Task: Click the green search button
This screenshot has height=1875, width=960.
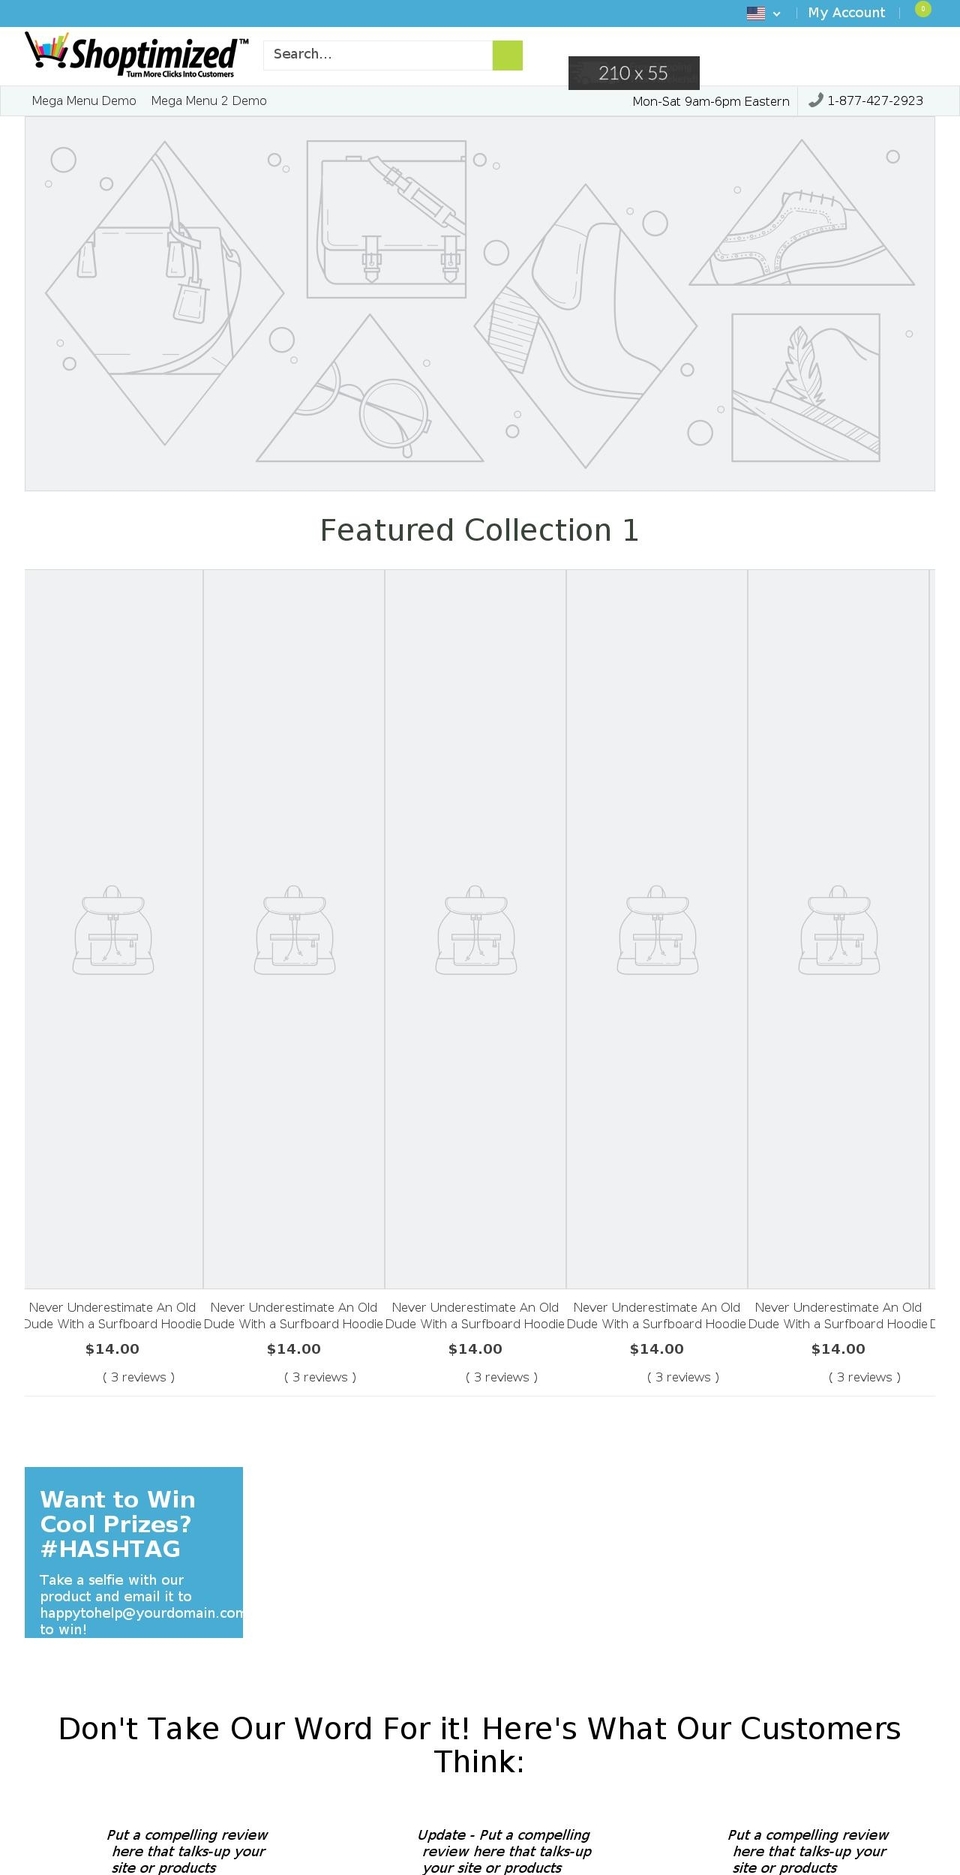Action: click(x=507, y=55)
